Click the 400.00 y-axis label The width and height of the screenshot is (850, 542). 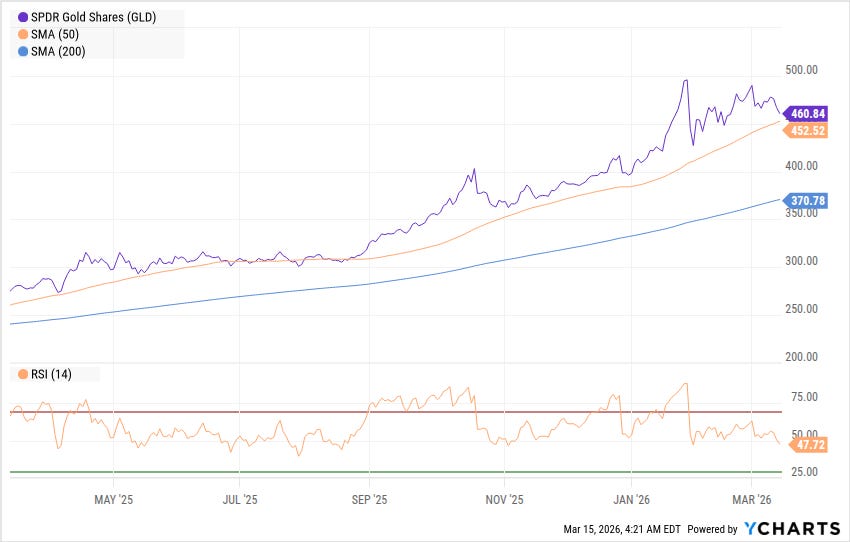(x=801, y=166)
